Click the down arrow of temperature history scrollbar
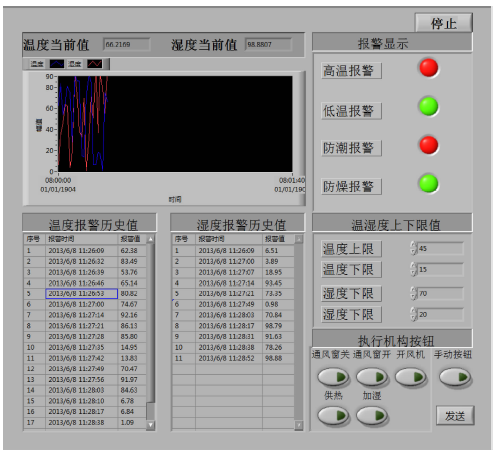The height and width of the screenshot is (455, 498). coord(150,425)
